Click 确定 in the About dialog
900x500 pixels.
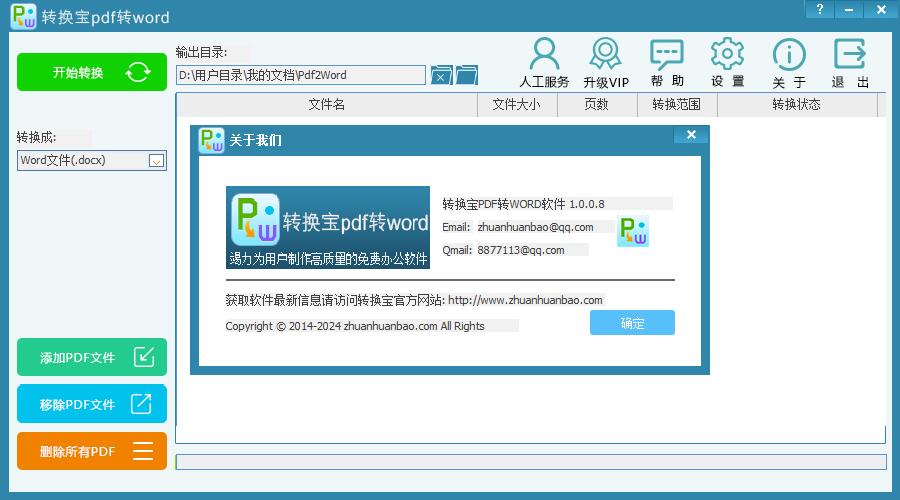632,323
